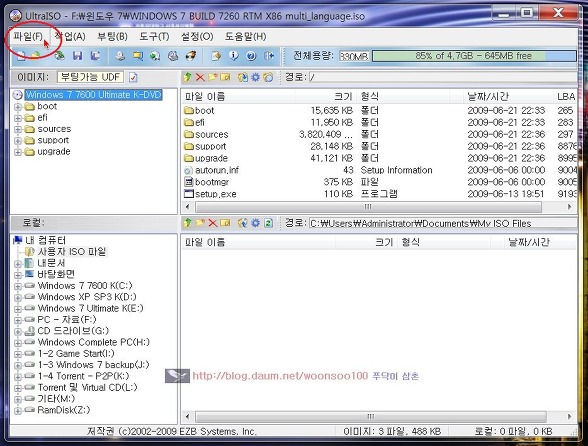
Task: Create new folder in image pane
Action: point(213,77)
